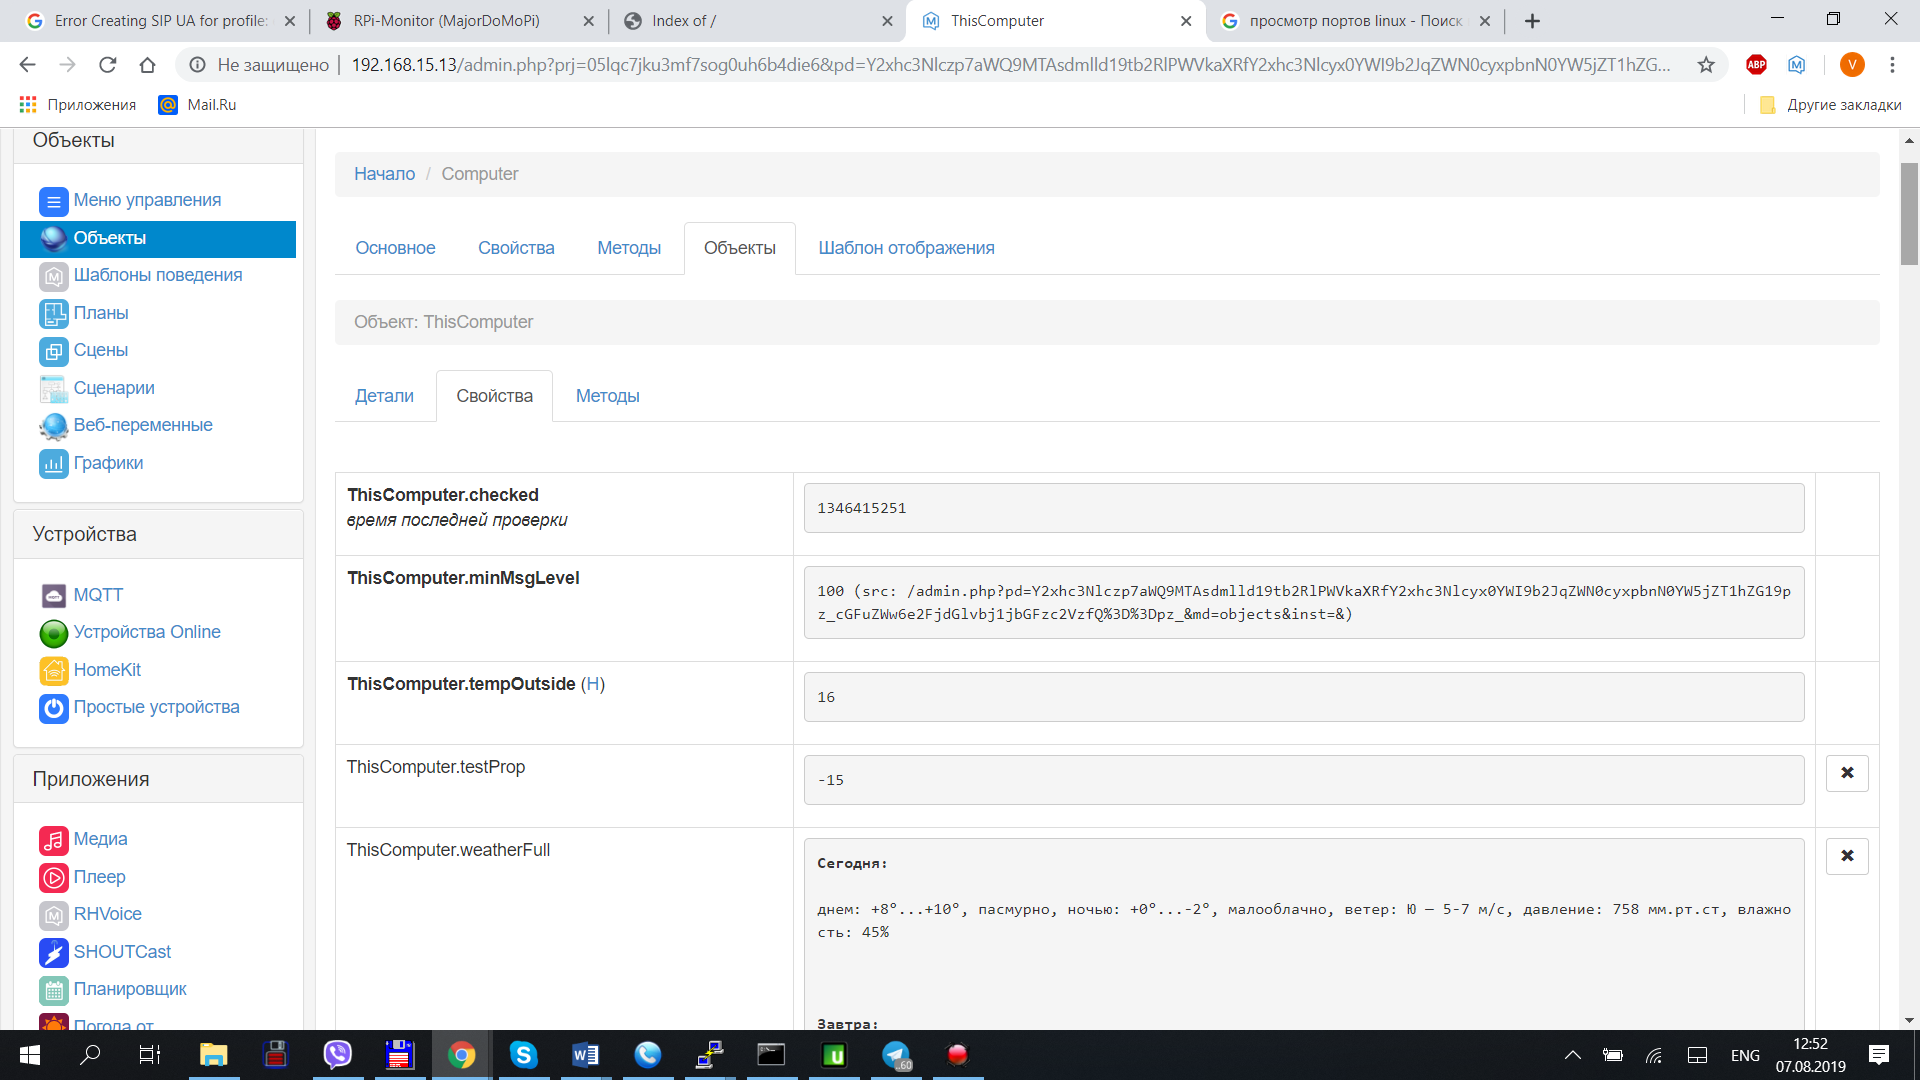The height and width of the screenshot is (1080, 1920).
Task: Click the Детали tab for ThisComputer
Action: point(384,396)
